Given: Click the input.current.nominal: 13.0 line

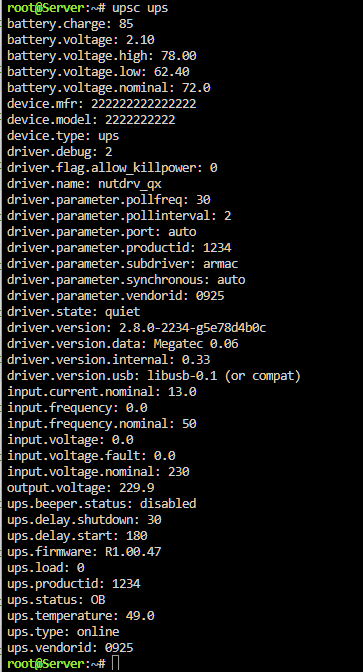Looking at the screenshot, I should [102, 392].
